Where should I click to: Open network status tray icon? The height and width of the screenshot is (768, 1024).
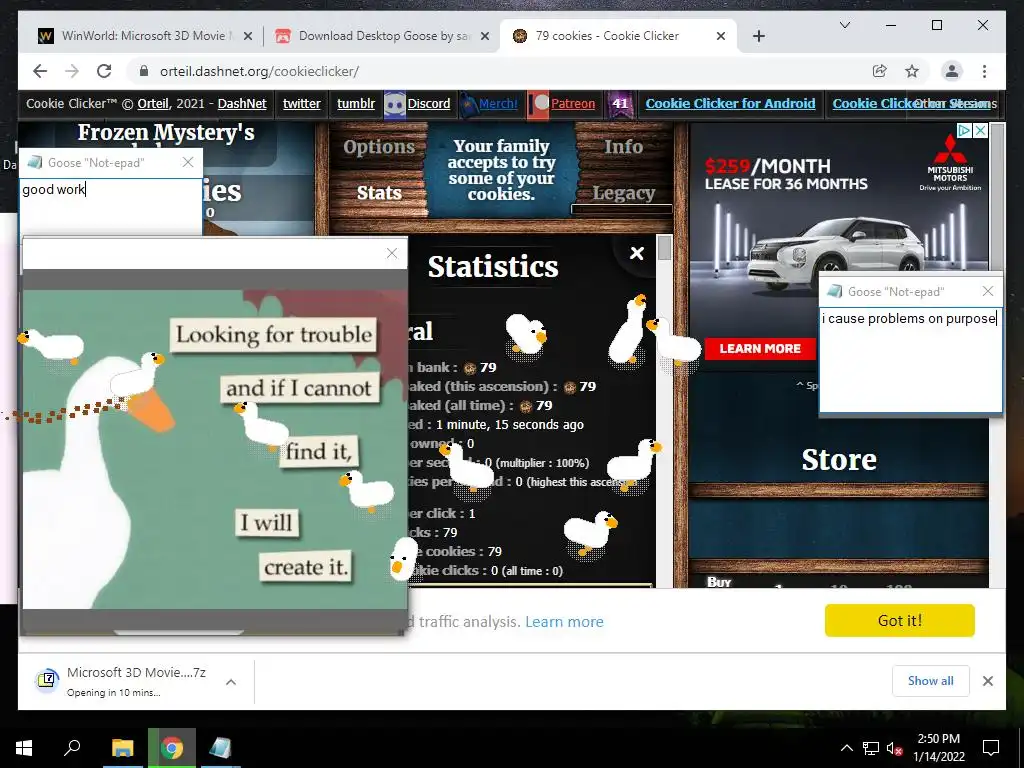(x=871, y=748)
